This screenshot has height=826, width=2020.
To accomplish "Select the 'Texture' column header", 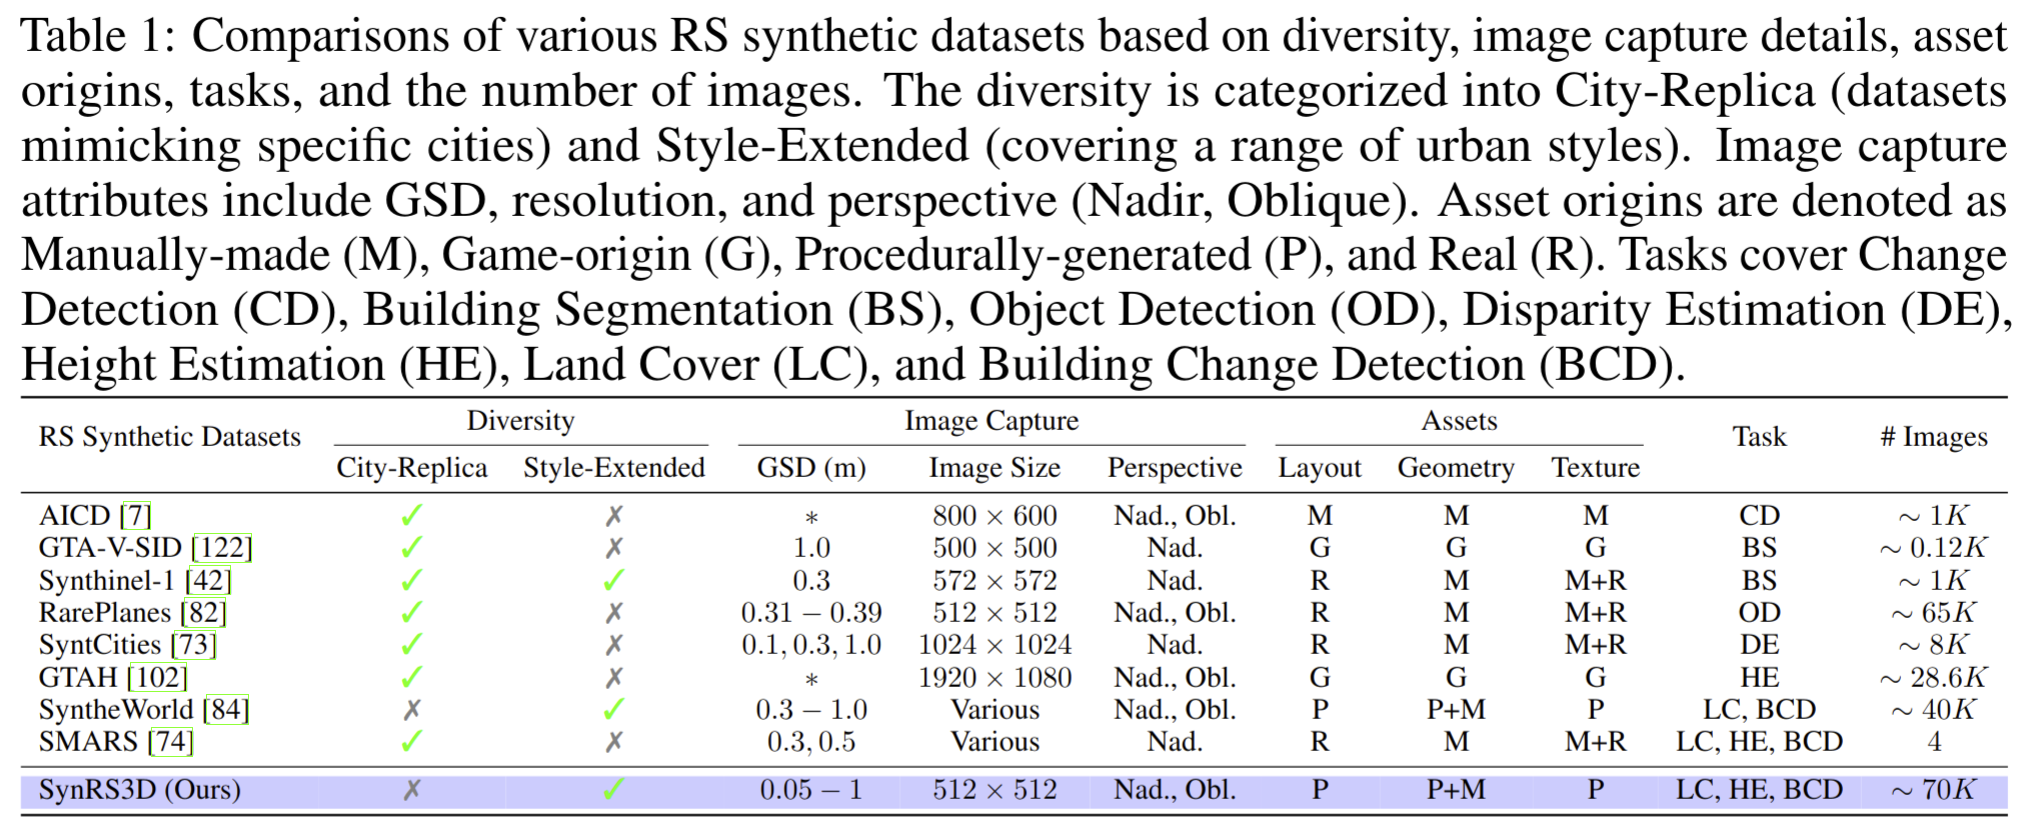I will point(1595,468).
